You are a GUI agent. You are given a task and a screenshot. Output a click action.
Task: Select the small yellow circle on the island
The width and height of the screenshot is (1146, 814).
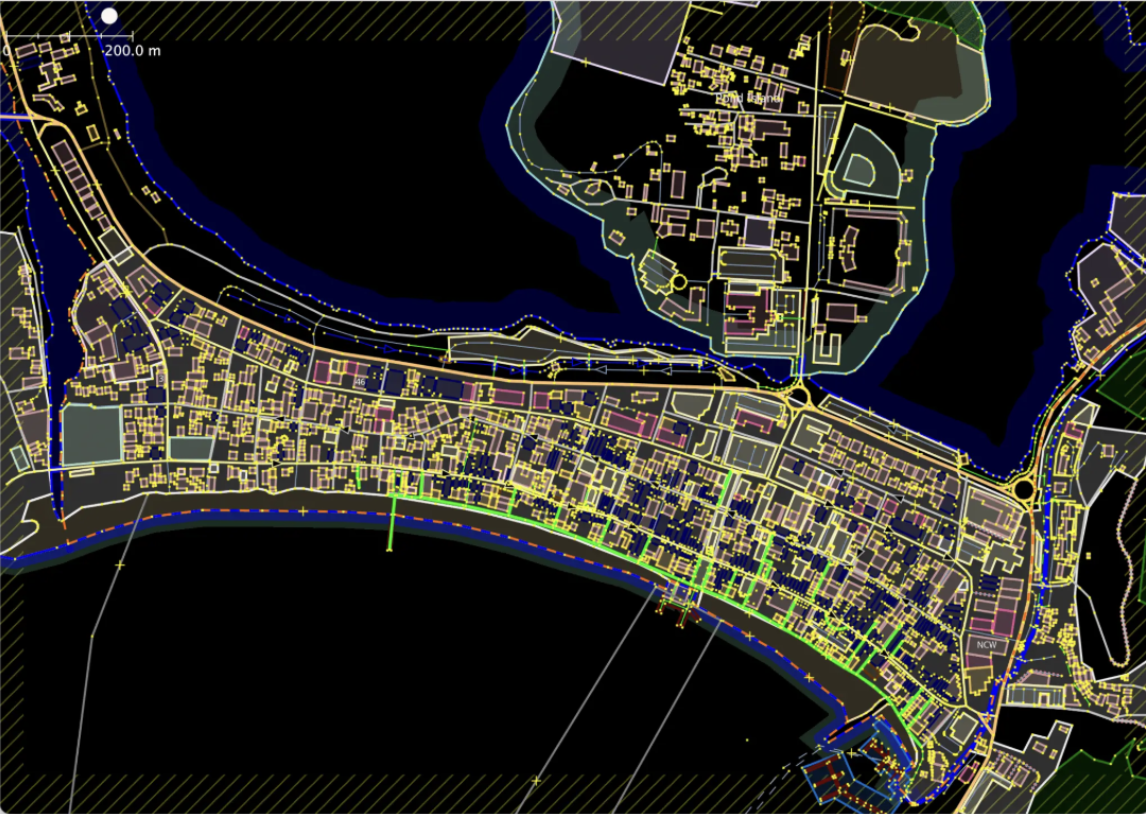[x=679, y=282]
